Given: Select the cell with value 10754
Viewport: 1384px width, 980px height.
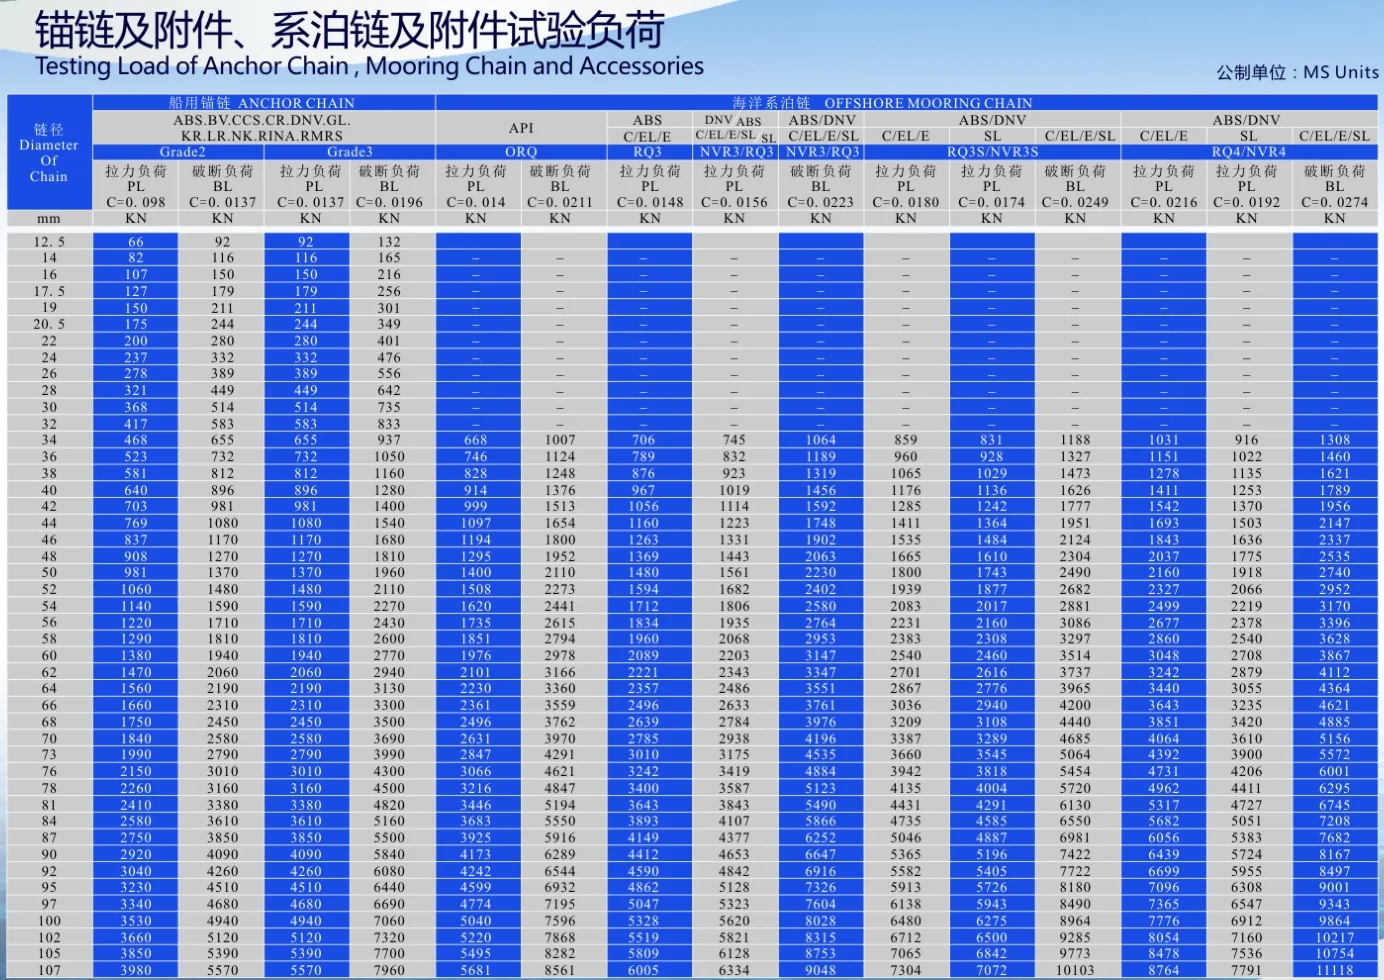Looking at the screenshot, I should [1334, 954].
